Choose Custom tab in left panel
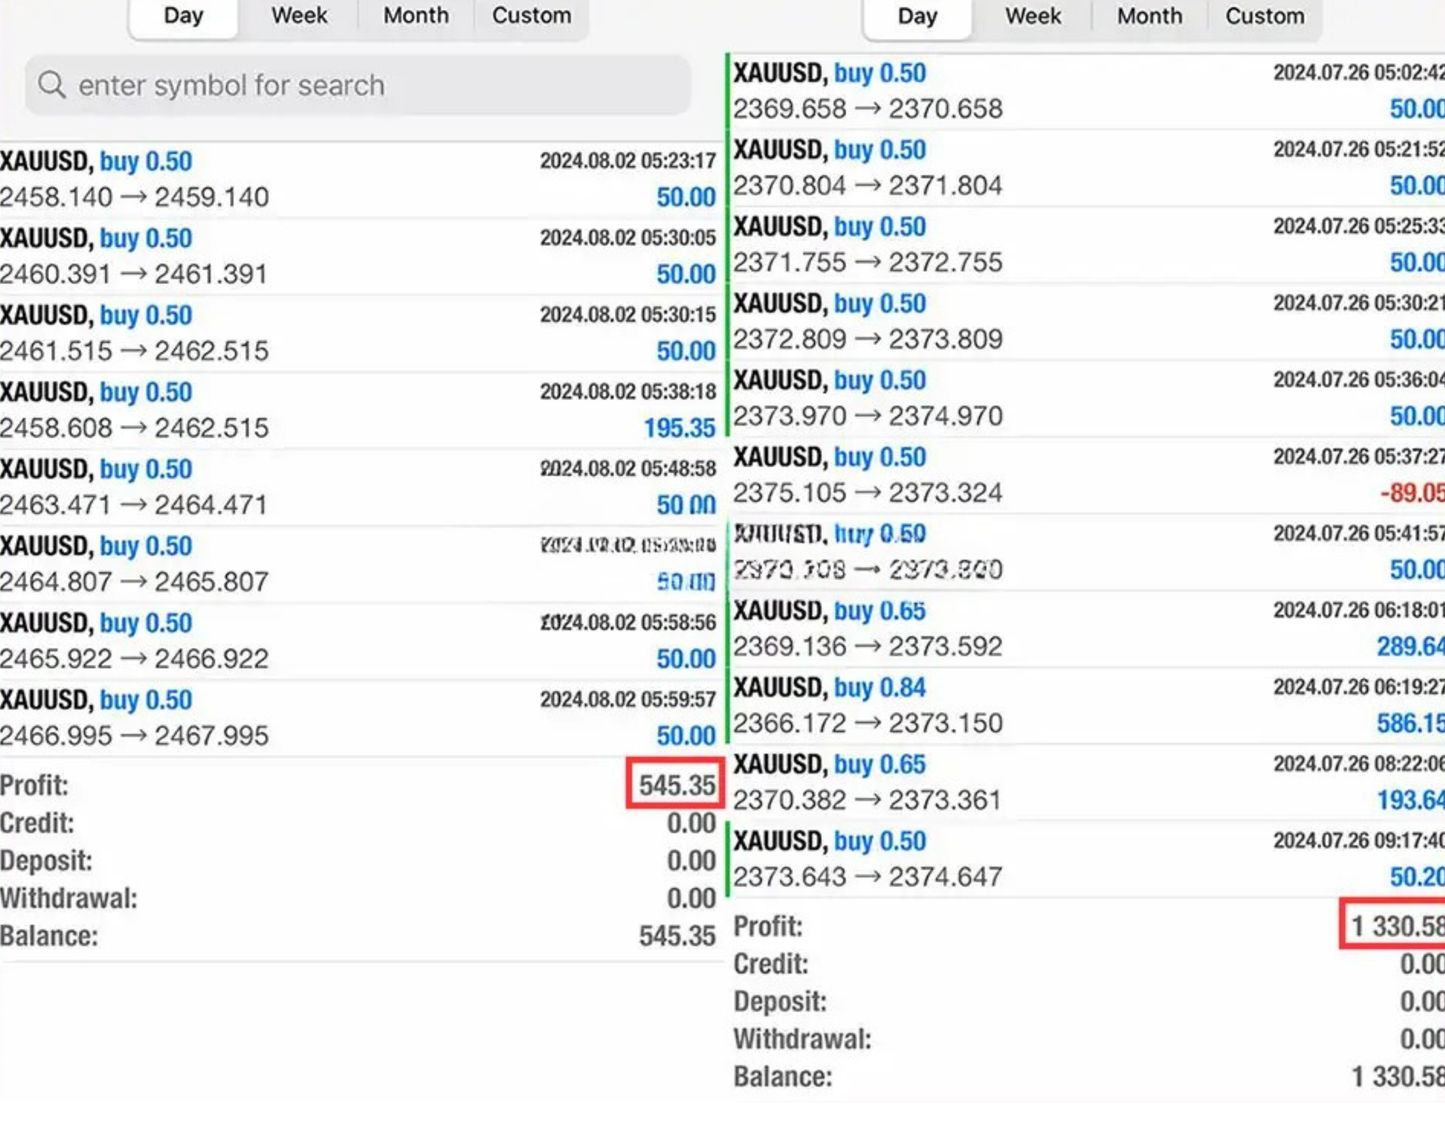The height and width of the screenshot is (1148, 1445). tap(531, 16)
